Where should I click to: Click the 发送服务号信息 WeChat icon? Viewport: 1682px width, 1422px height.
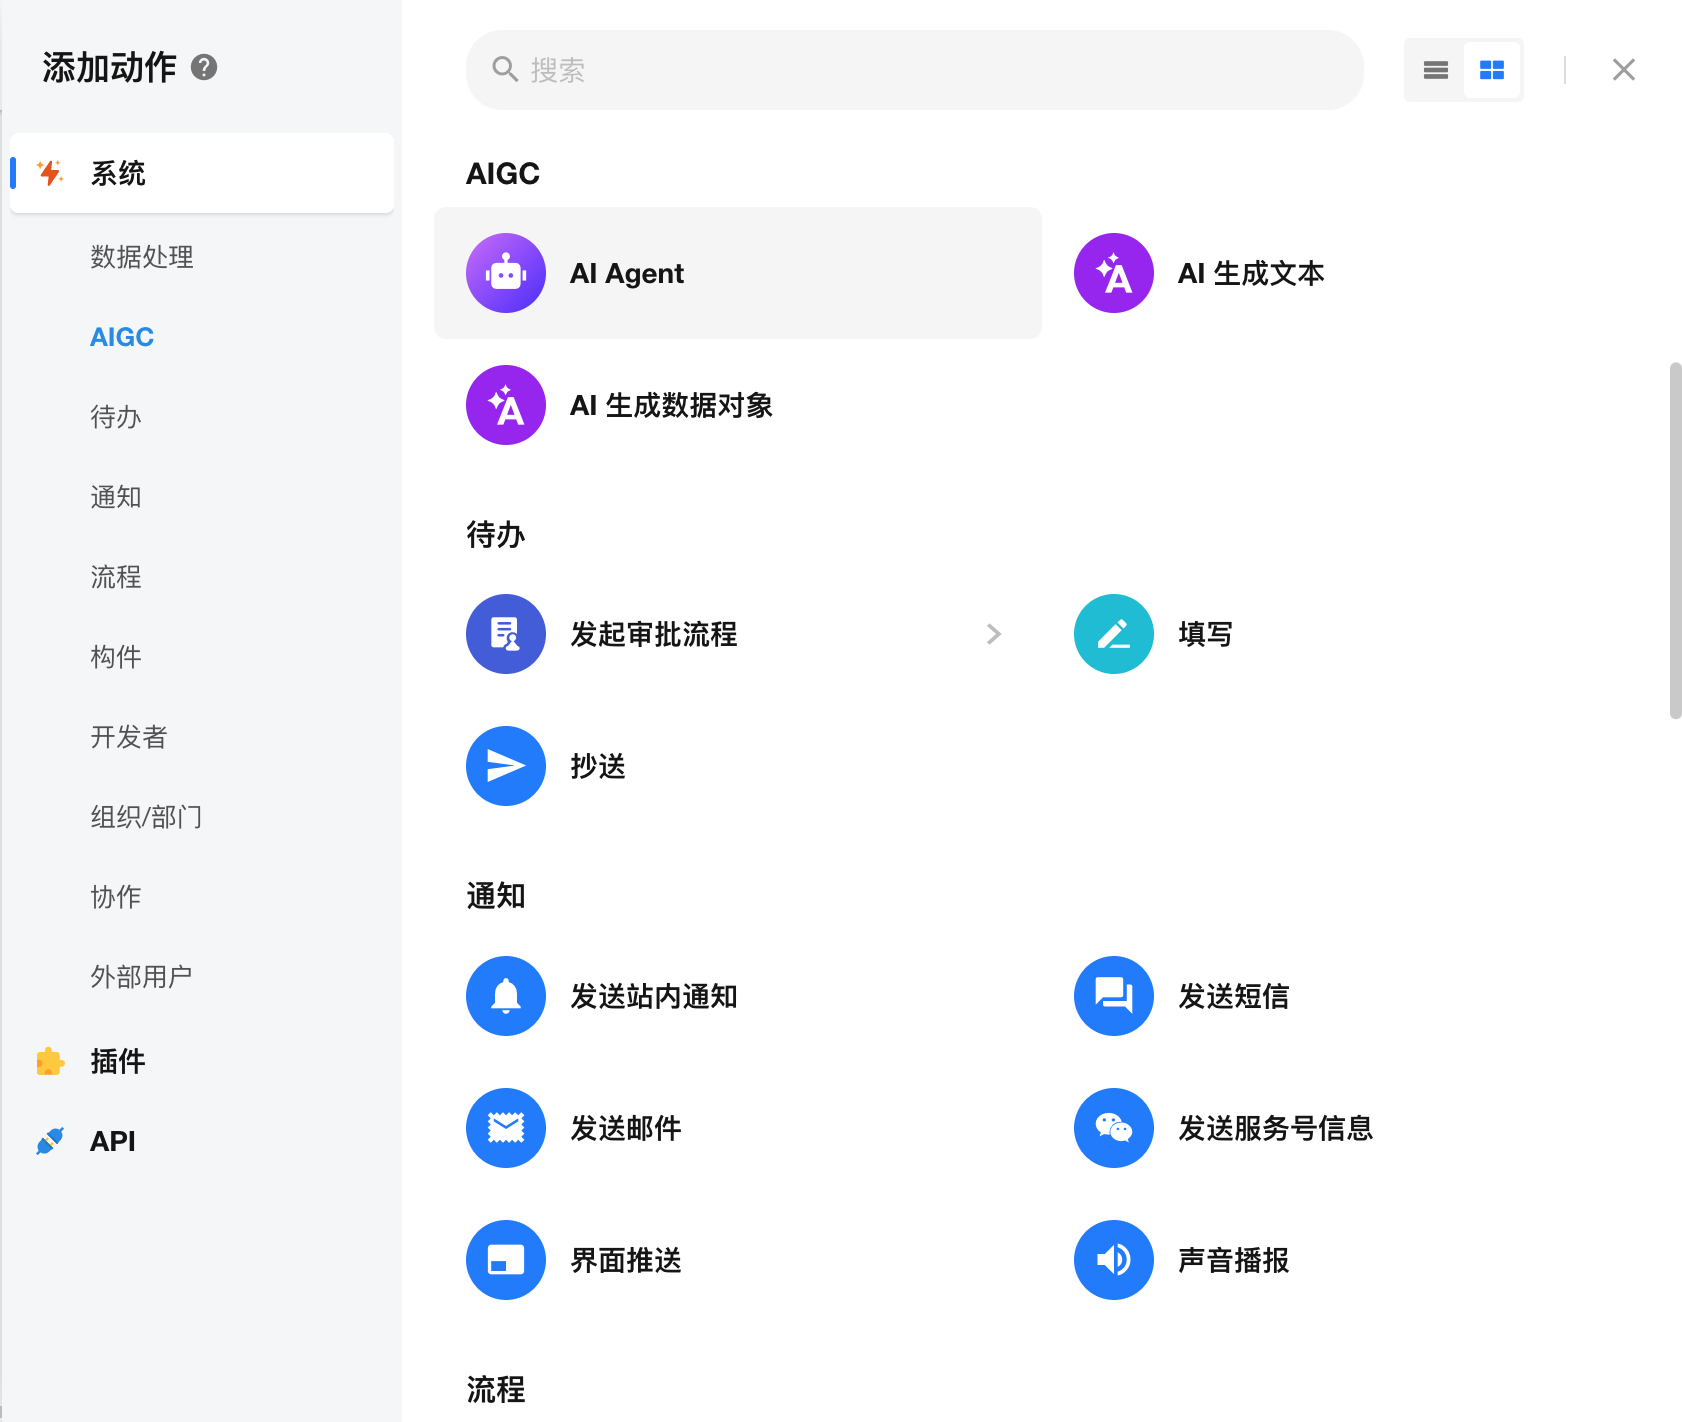coord(1113,1128)
